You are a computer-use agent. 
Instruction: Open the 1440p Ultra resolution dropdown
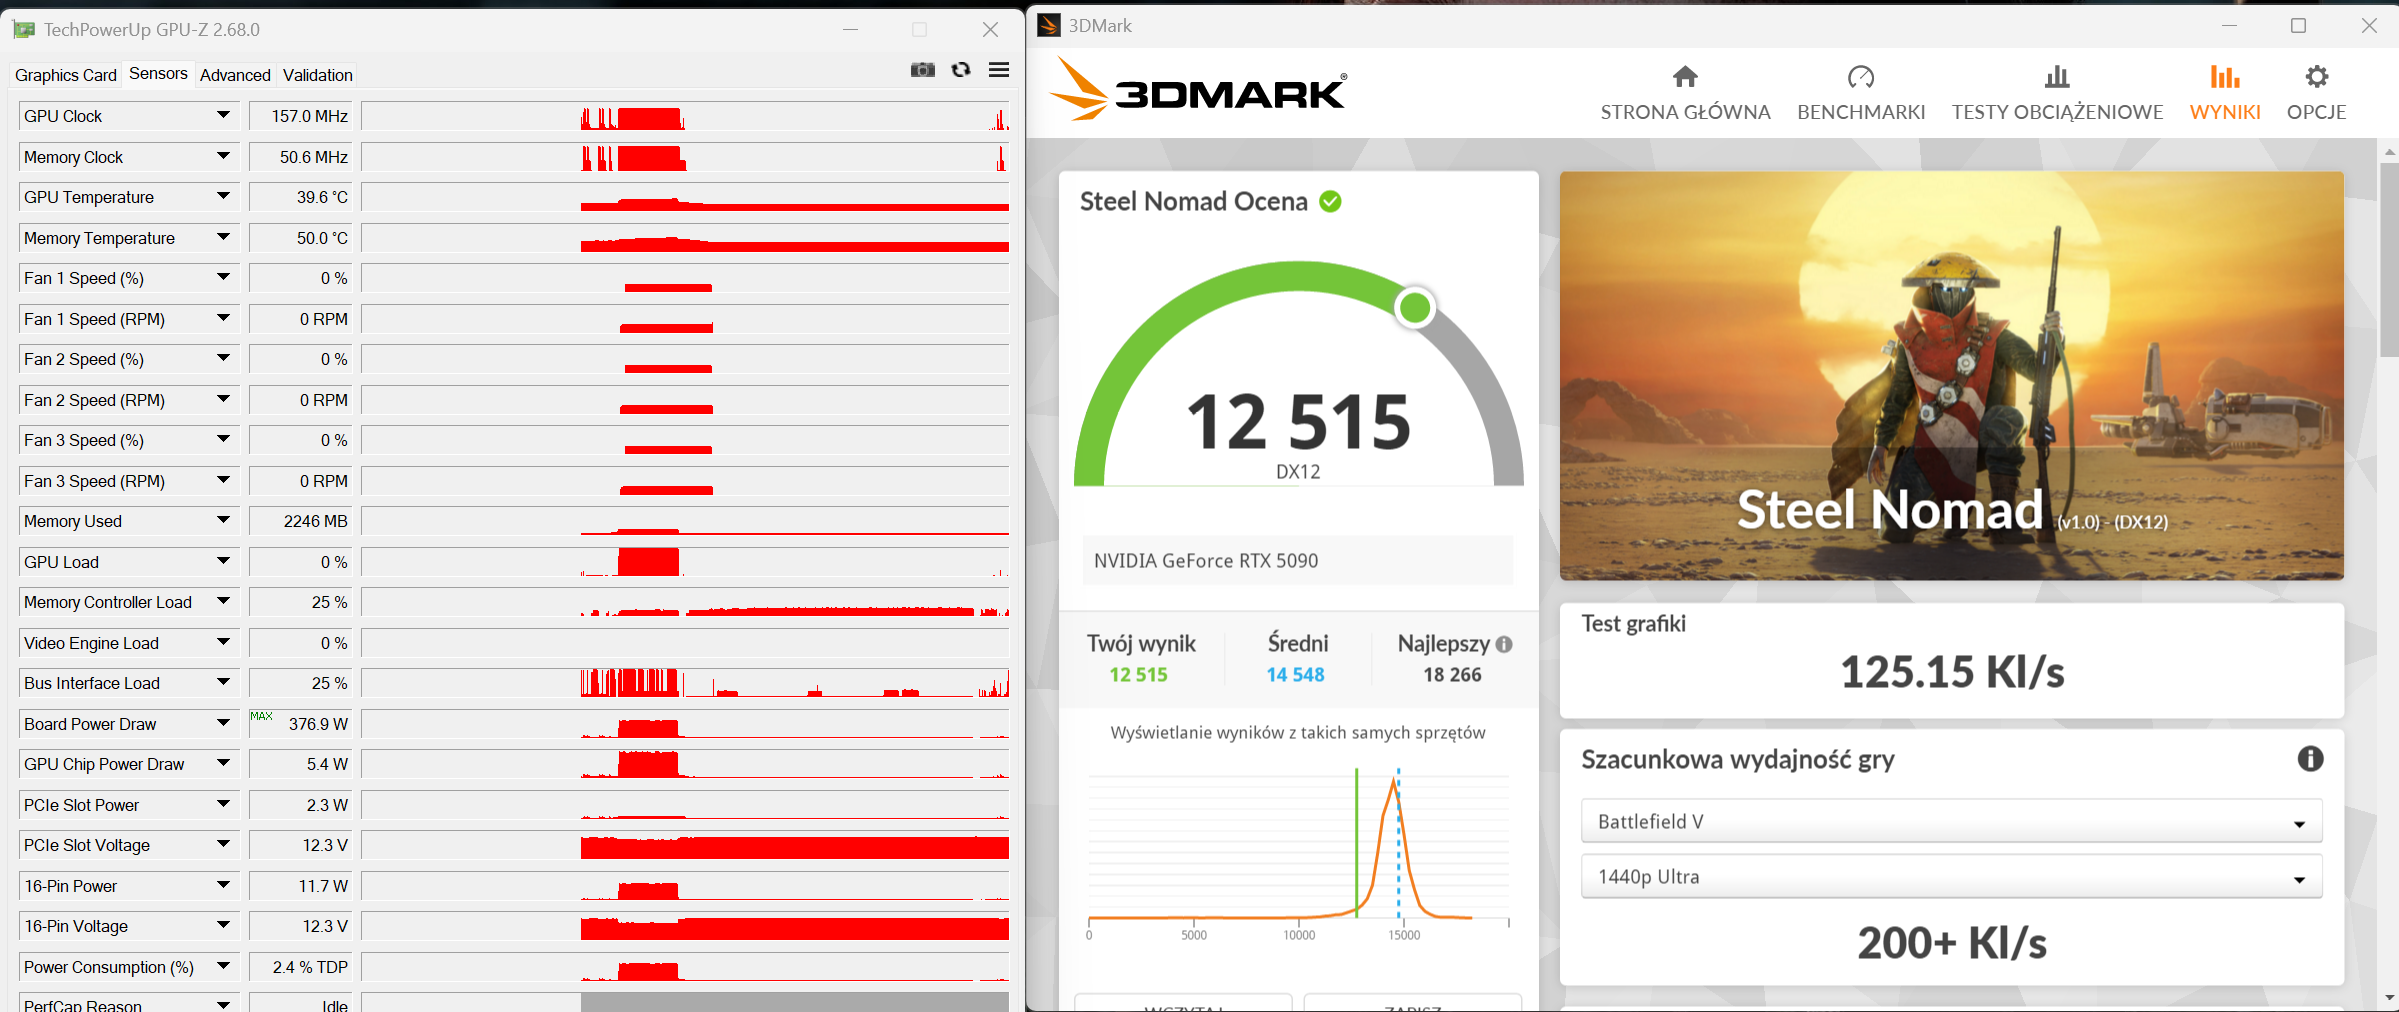(x=1951, y=877)
